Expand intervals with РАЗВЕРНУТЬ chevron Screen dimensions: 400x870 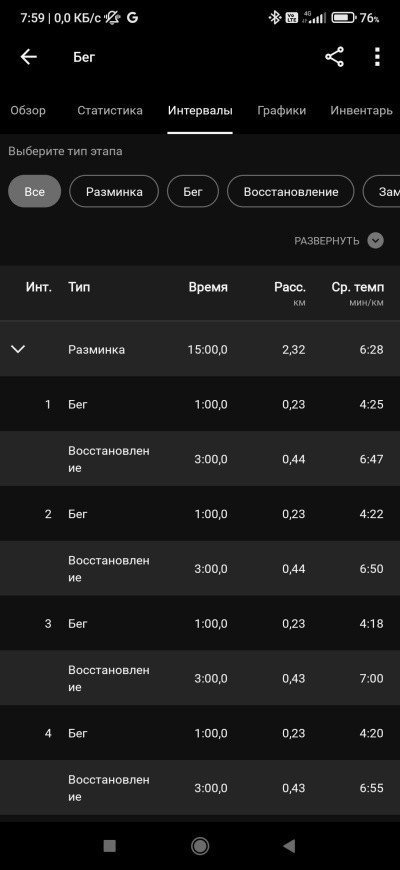(376, 241)
